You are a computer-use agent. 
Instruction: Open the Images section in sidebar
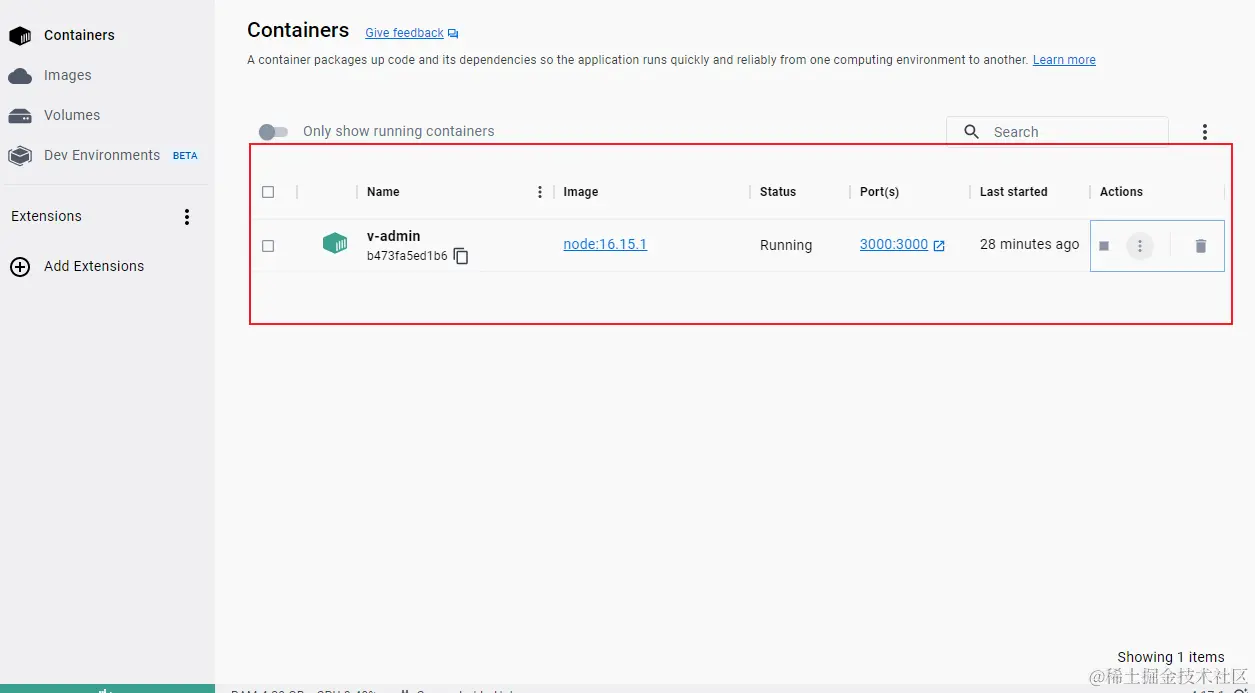pos(67,75)
